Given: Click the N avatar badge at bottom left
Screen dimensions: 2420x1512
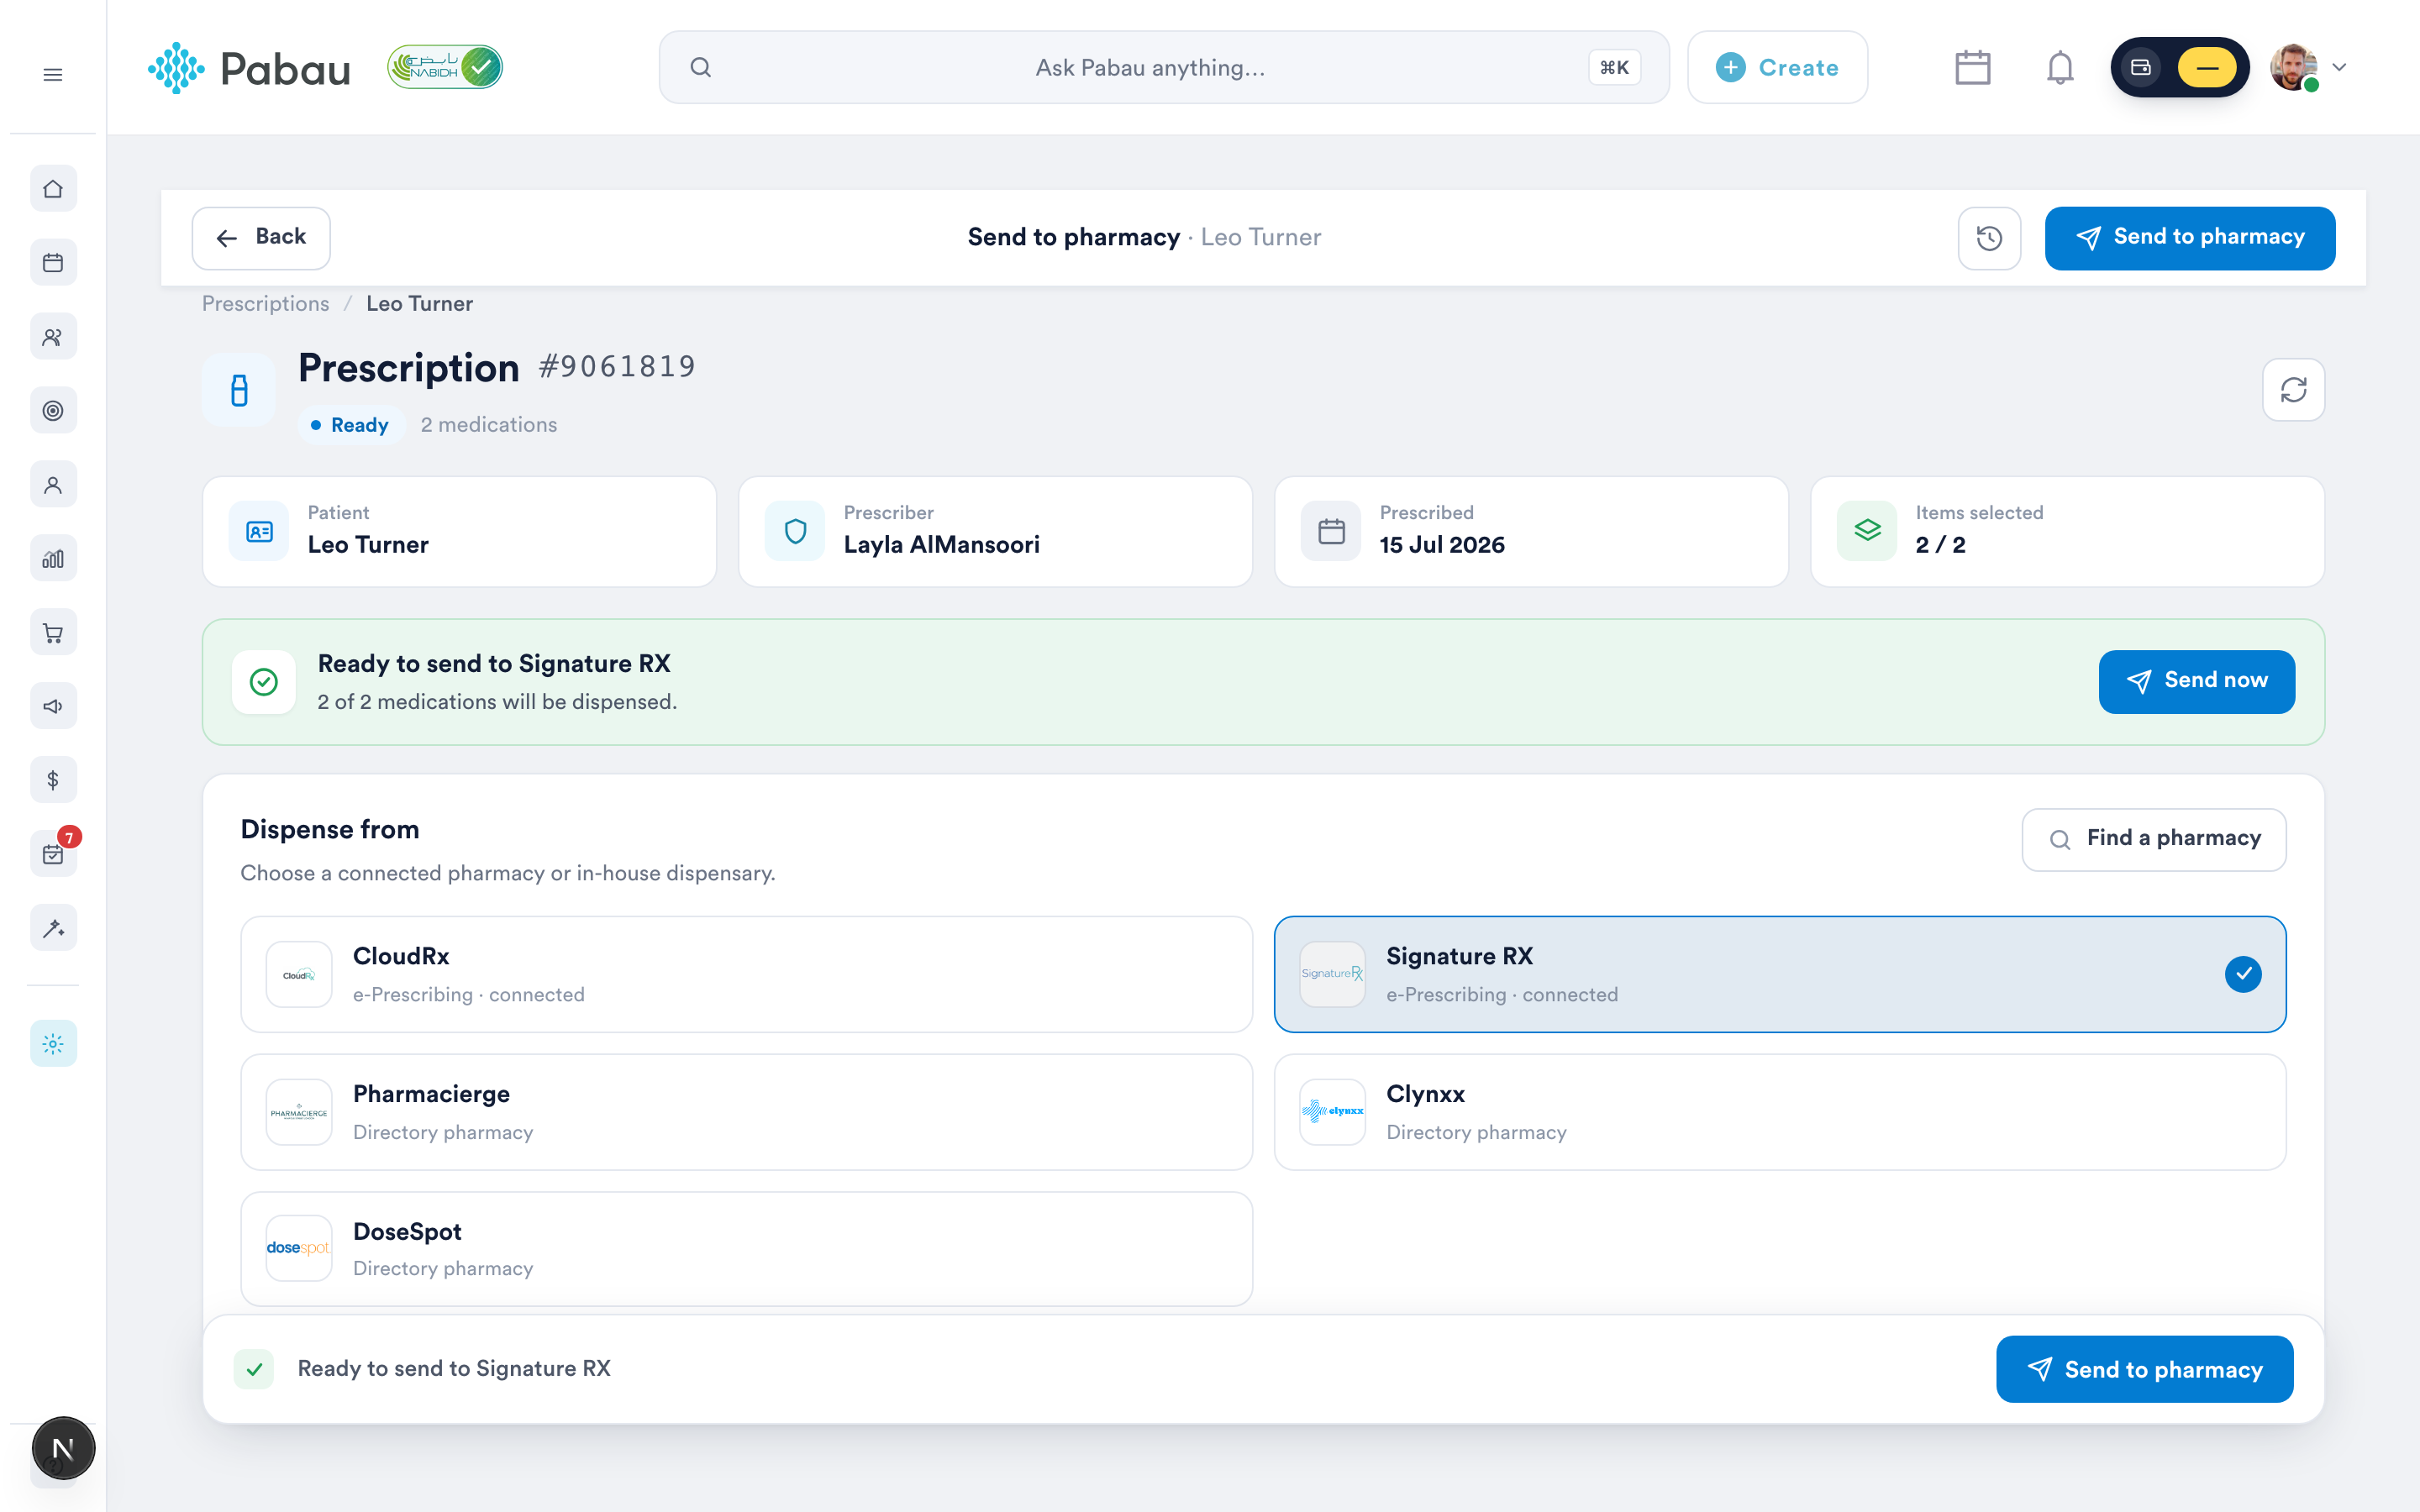Looking at the screenshot, I should pos(63,1448).
